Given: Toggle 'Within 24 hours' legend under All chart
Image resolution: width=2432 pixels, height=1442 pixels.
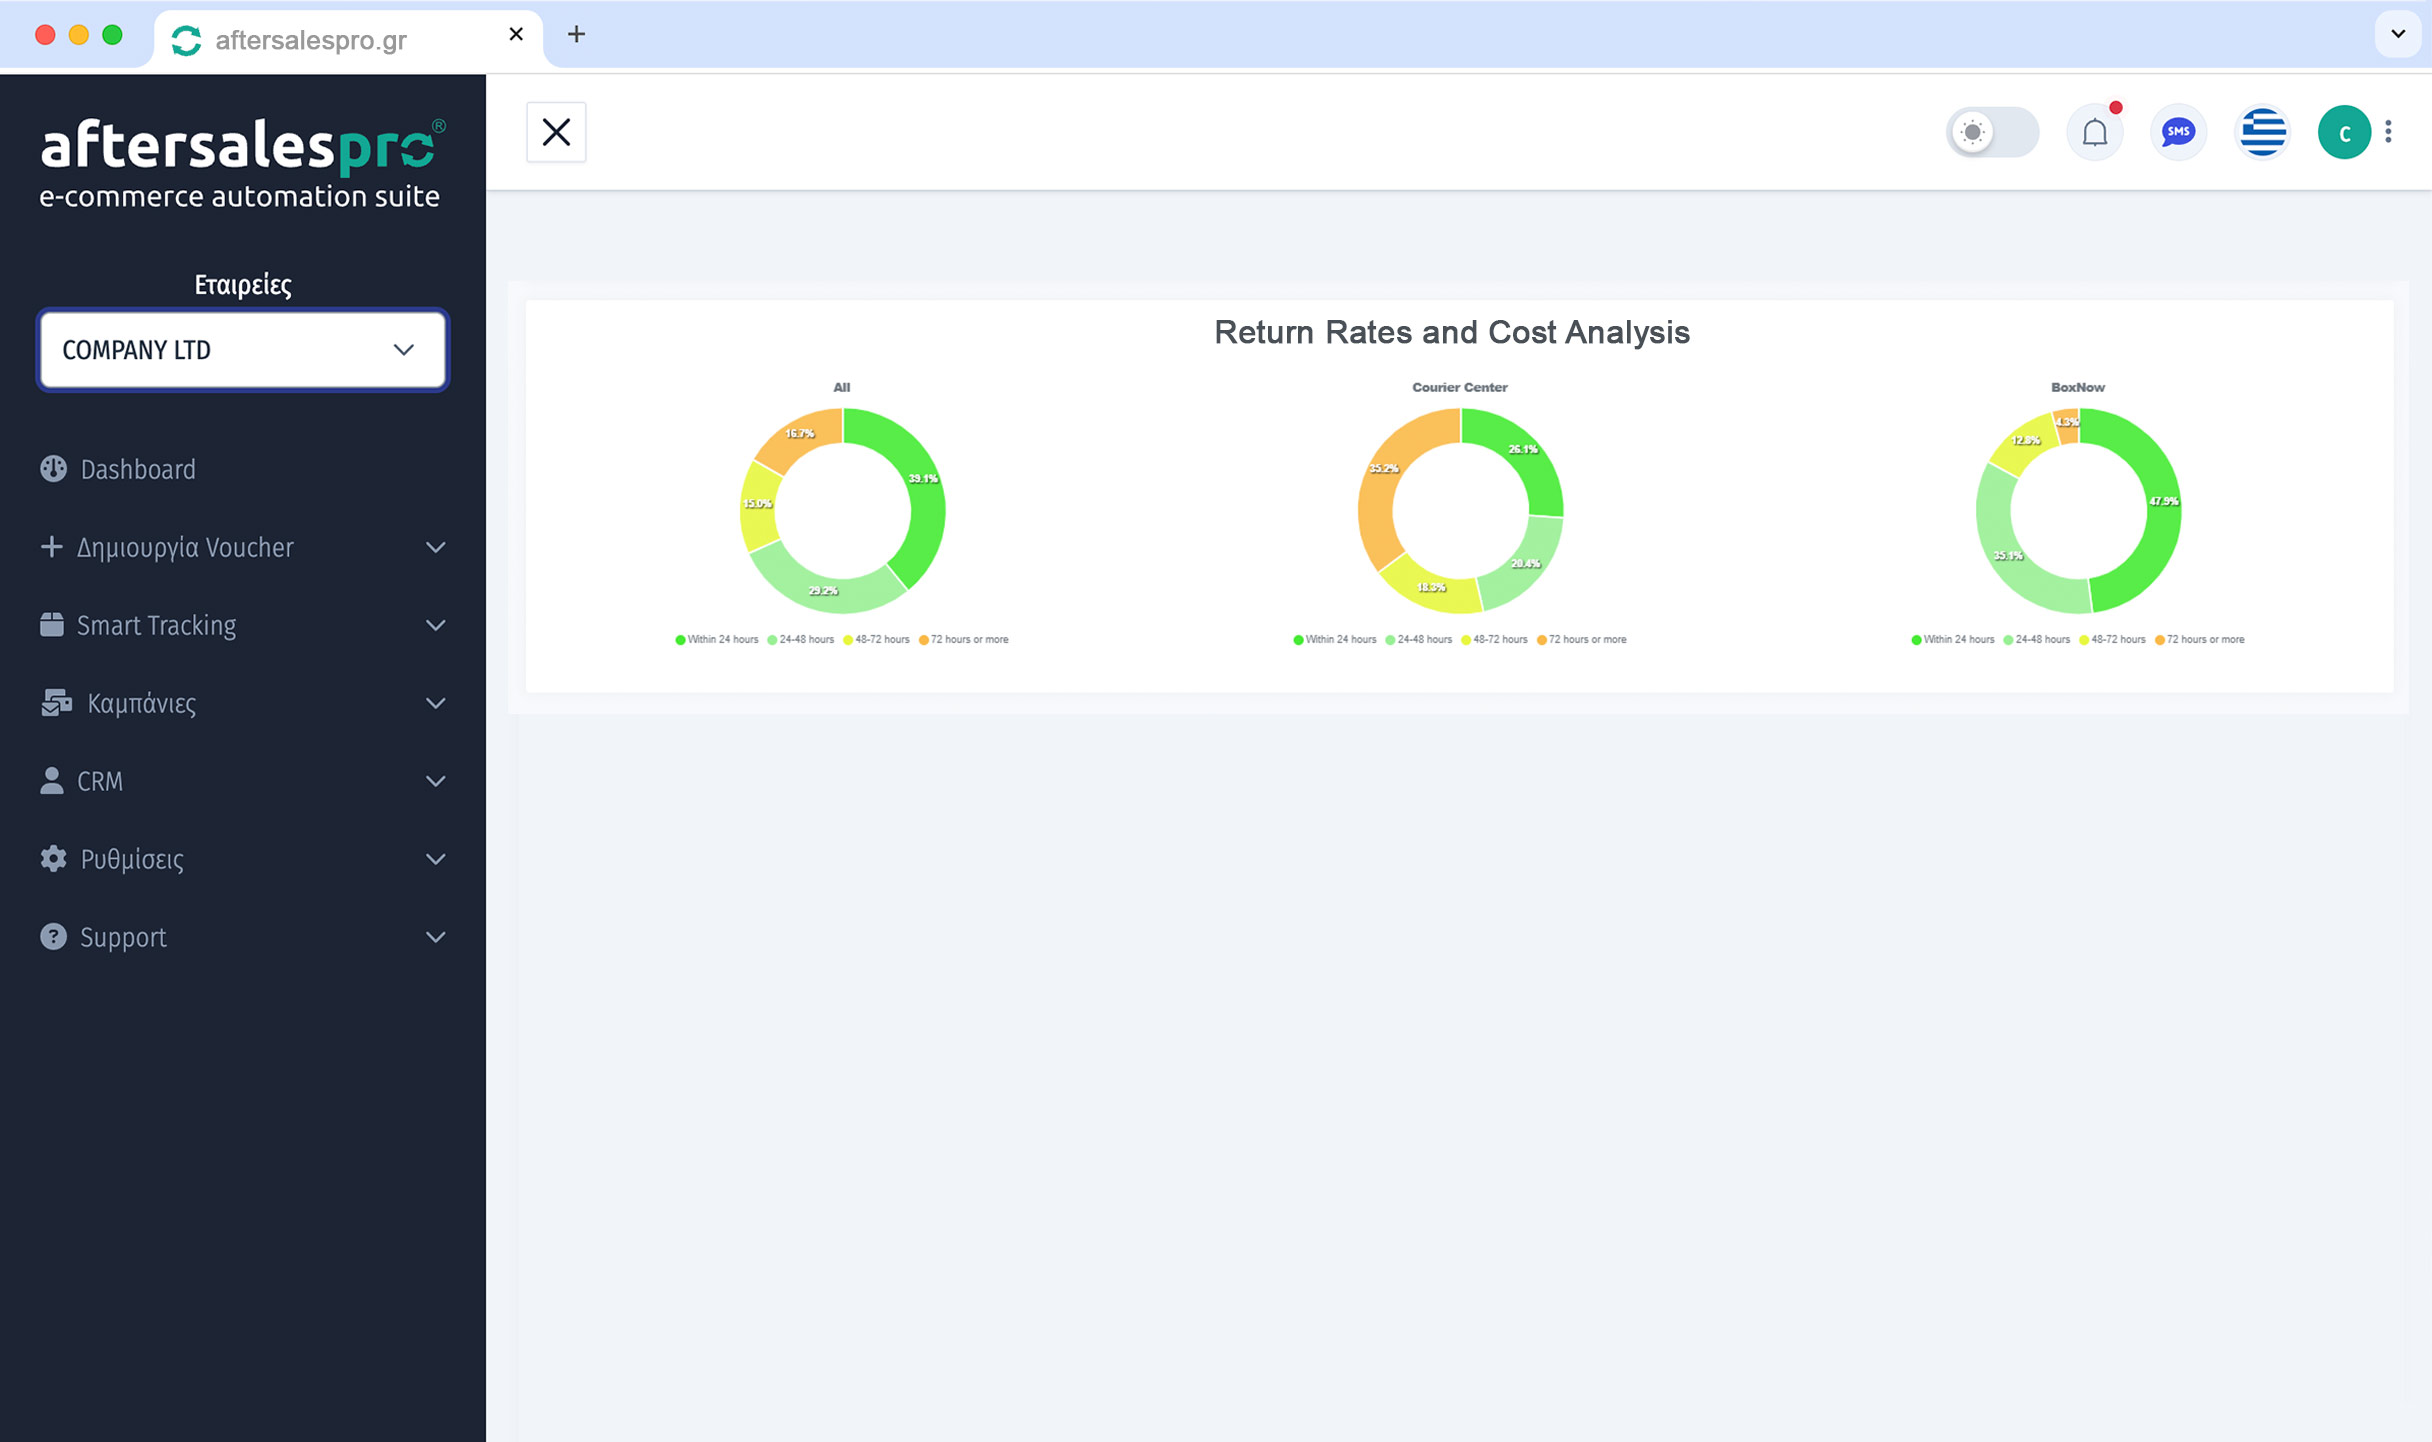Looking at the screenshot, I should point(717,640).
